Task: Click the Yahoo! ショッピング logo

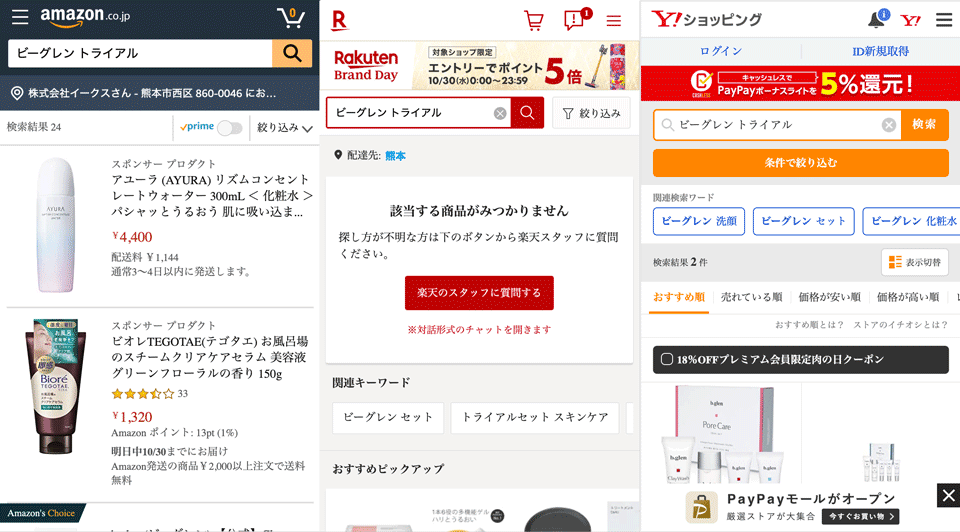Action: click(x=706, y=19)
